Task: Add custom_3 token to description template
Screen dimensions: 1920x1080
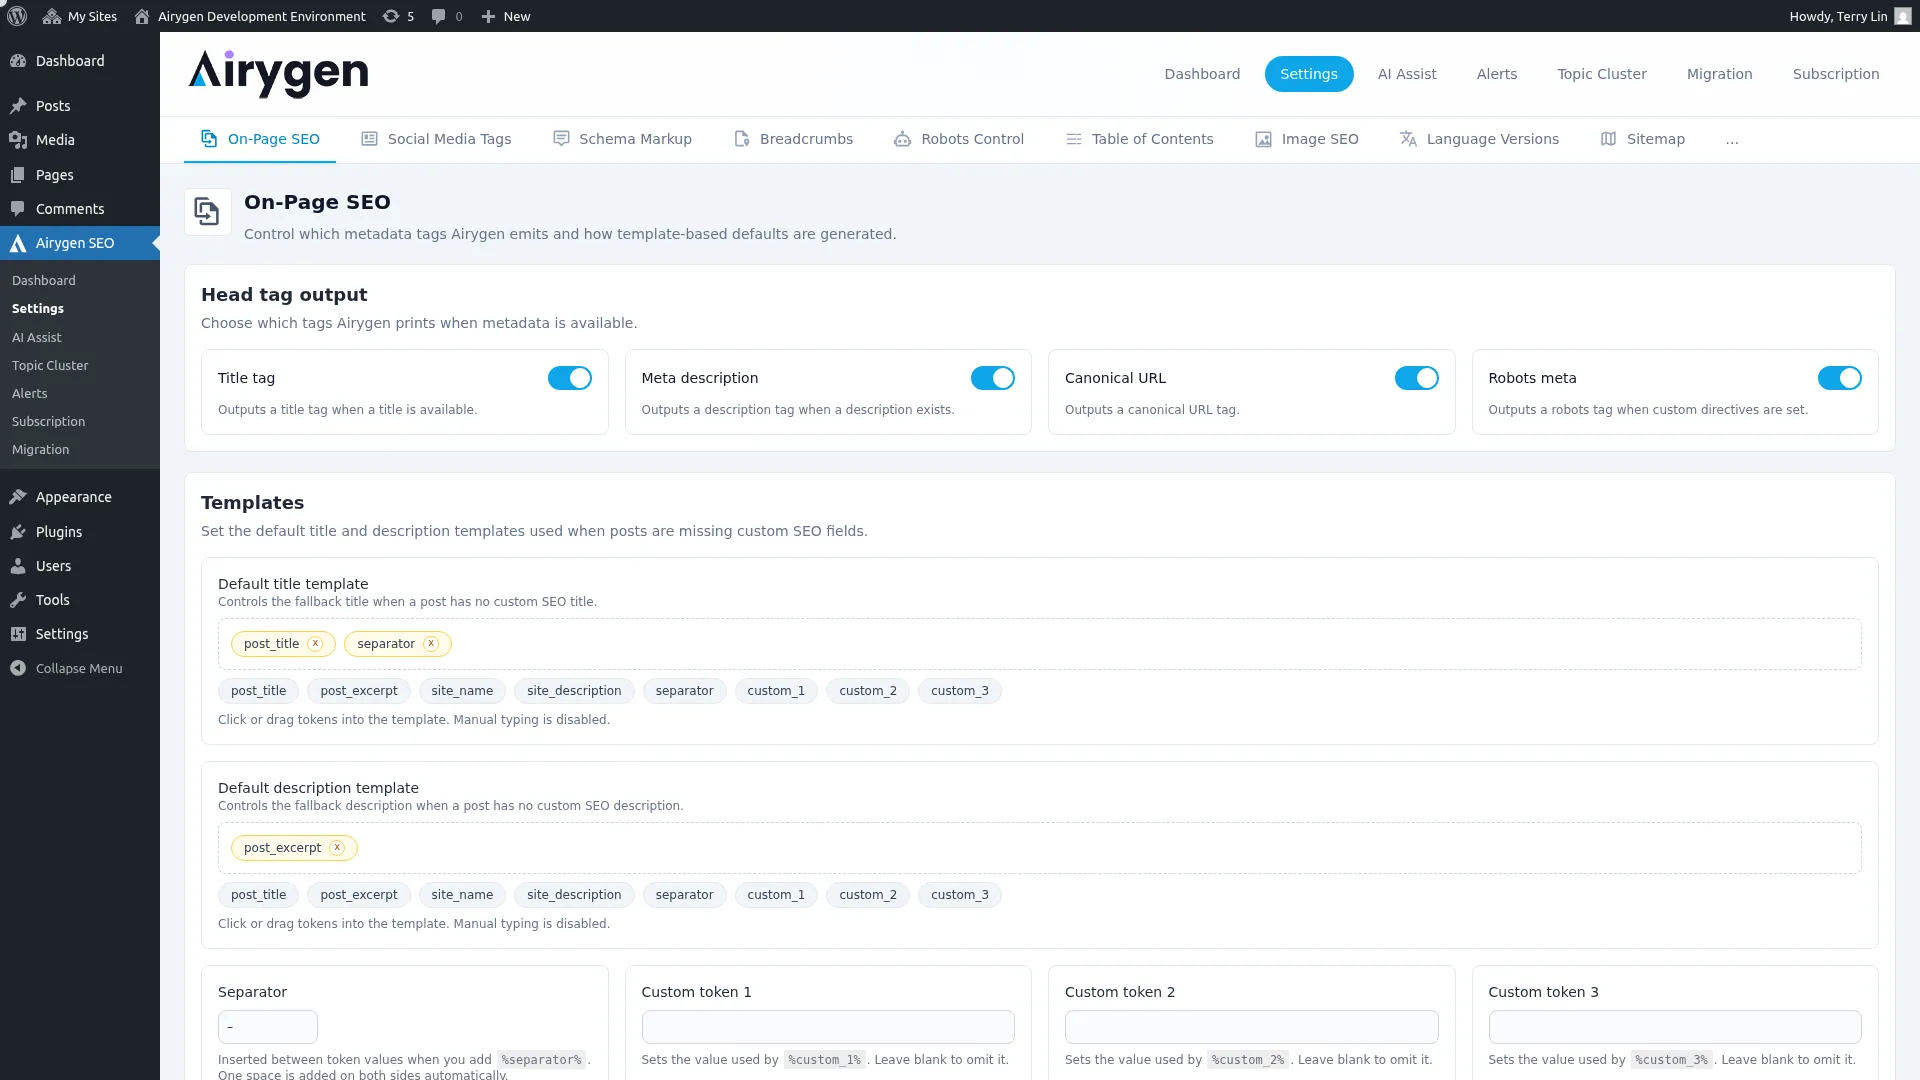Action: pyautogui.click(x=960, y=895)
